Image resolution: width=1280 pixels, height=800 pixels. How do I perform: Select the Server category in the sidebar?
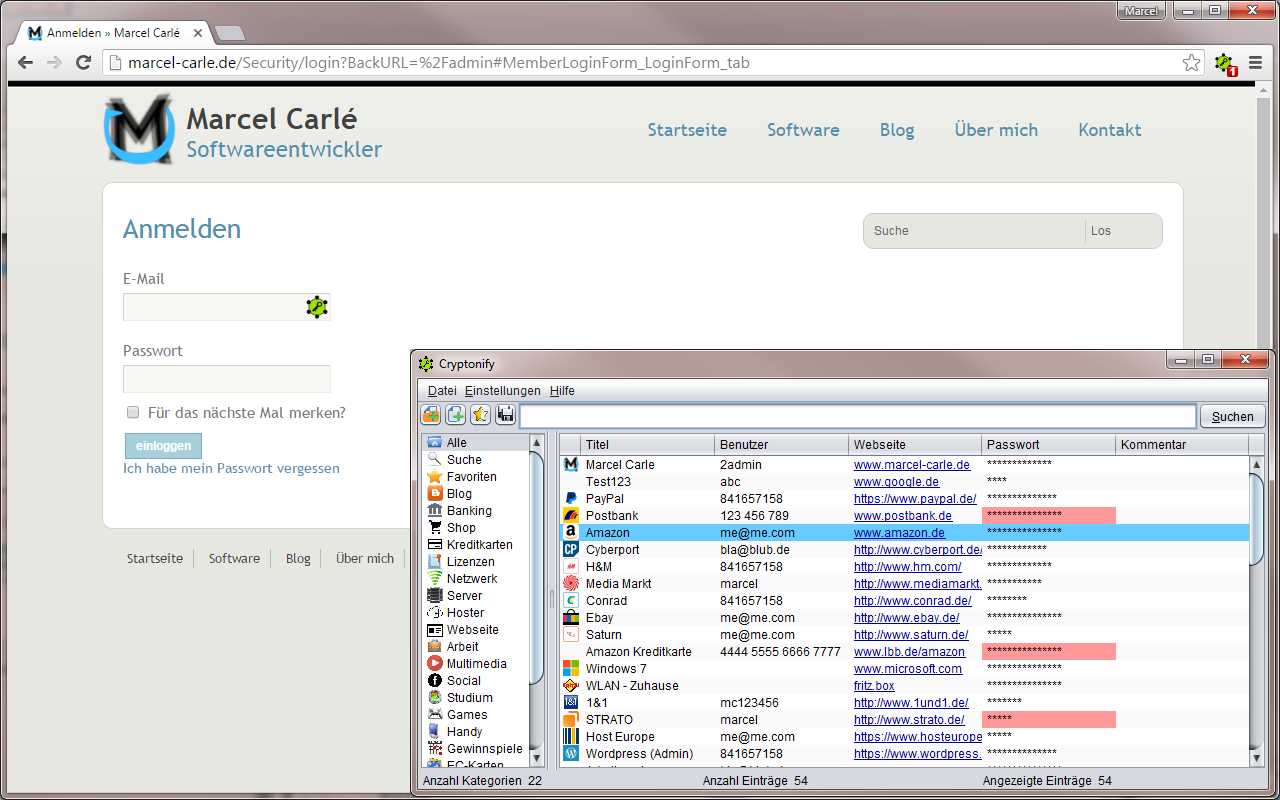(x=454, y=596)
